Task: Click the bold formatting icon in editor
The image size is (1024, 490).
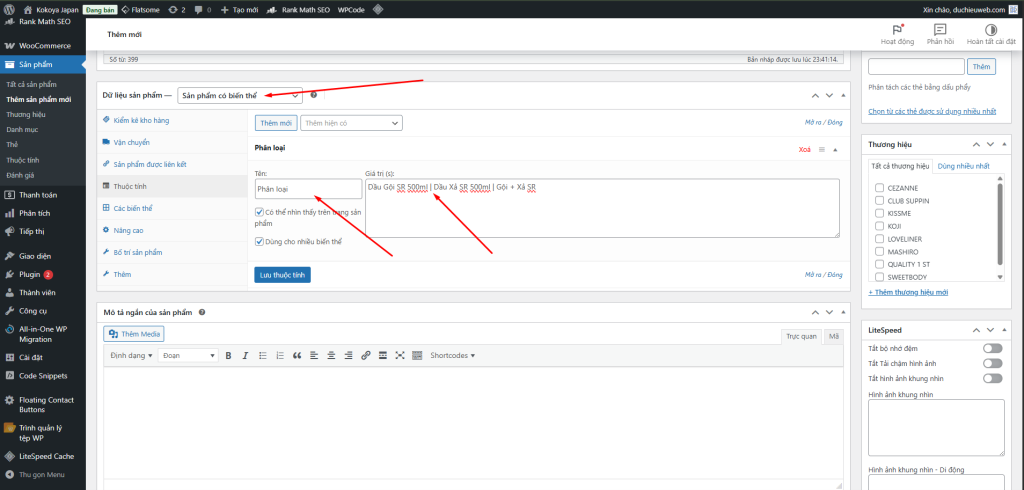Action: (x=228, y=355)
